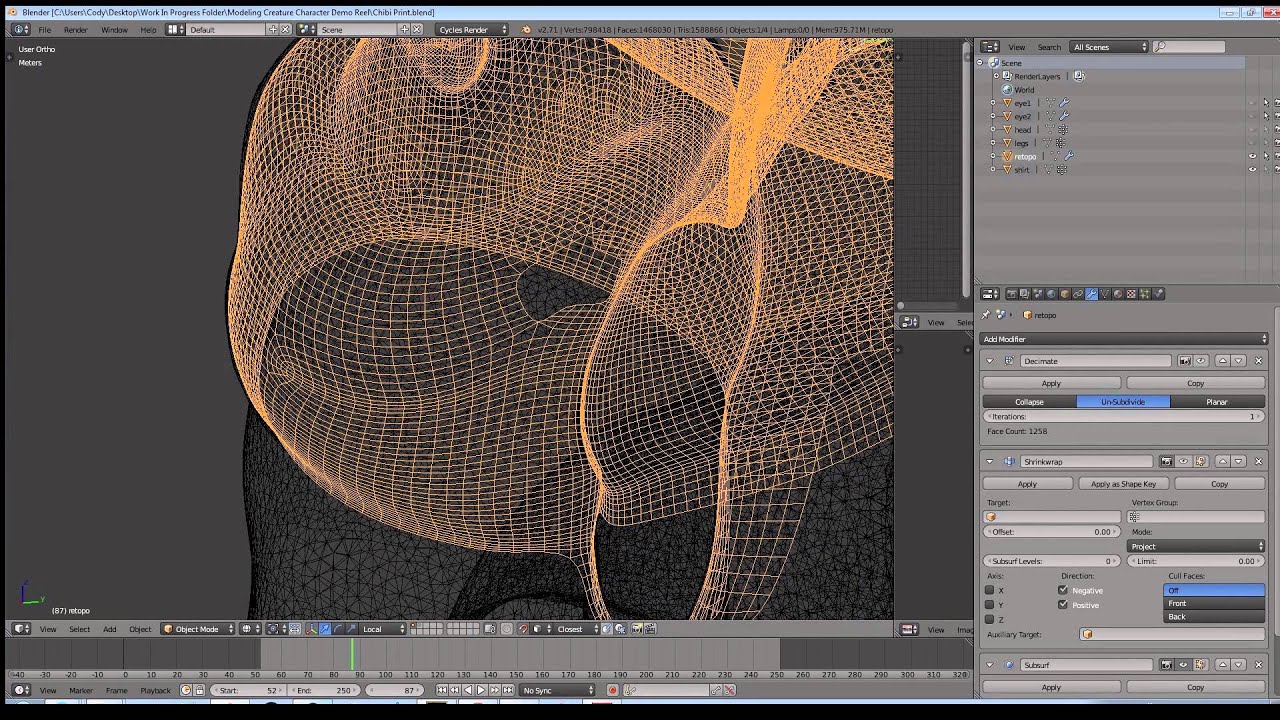
Task: Select the Collapse decimate mode
Action: tap(1029, 401)
